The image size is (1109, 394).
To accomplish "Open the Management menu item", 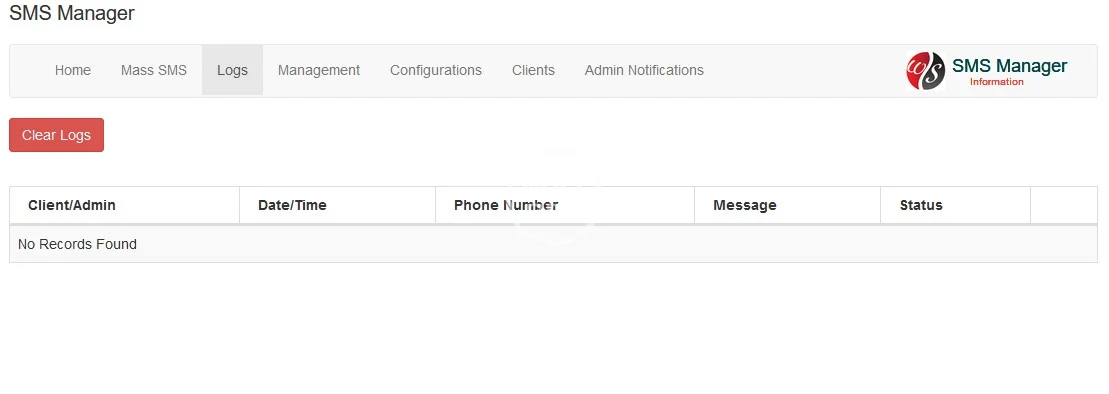I will click(318, 70).
